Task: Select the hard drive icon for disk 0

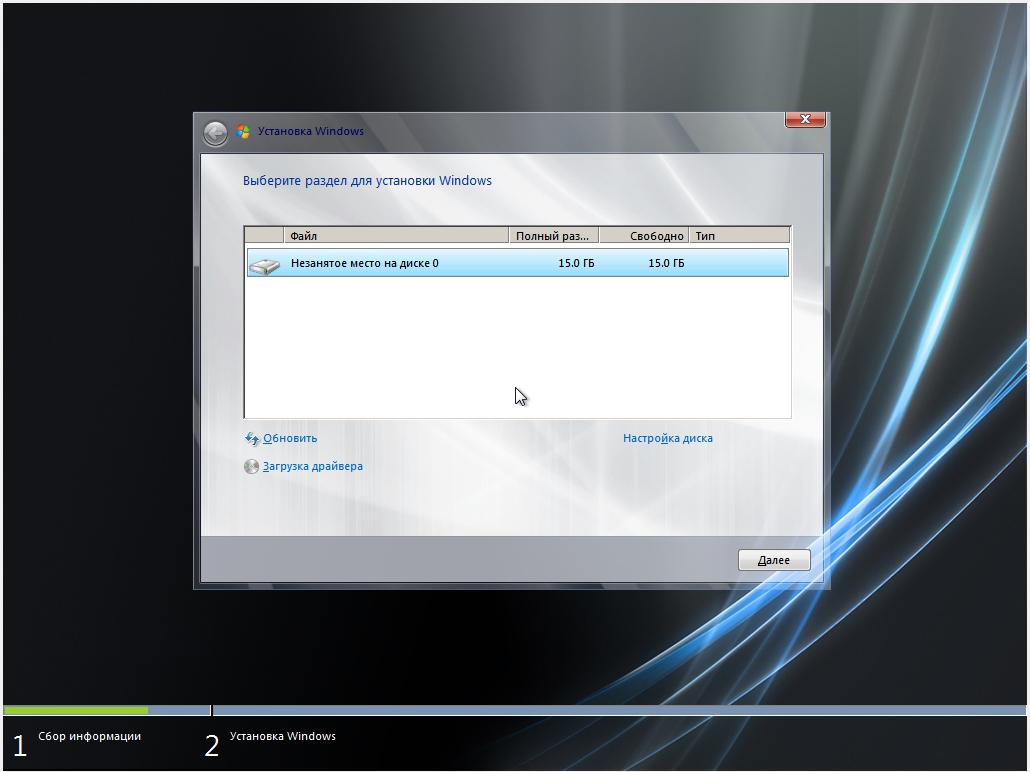Action: [x=265, y=264]
